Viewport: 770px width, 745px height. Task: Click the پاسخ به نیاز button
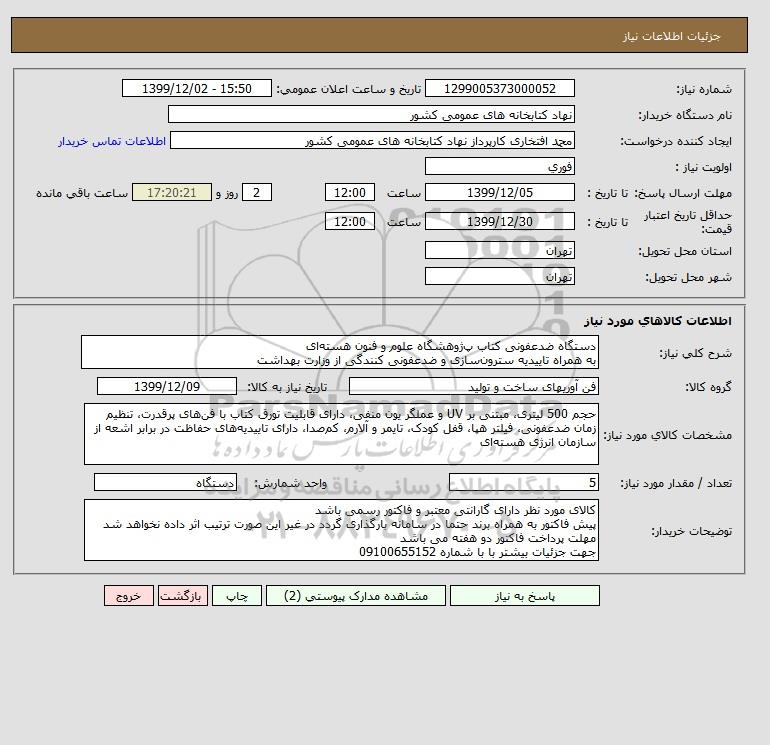[524, 596]
